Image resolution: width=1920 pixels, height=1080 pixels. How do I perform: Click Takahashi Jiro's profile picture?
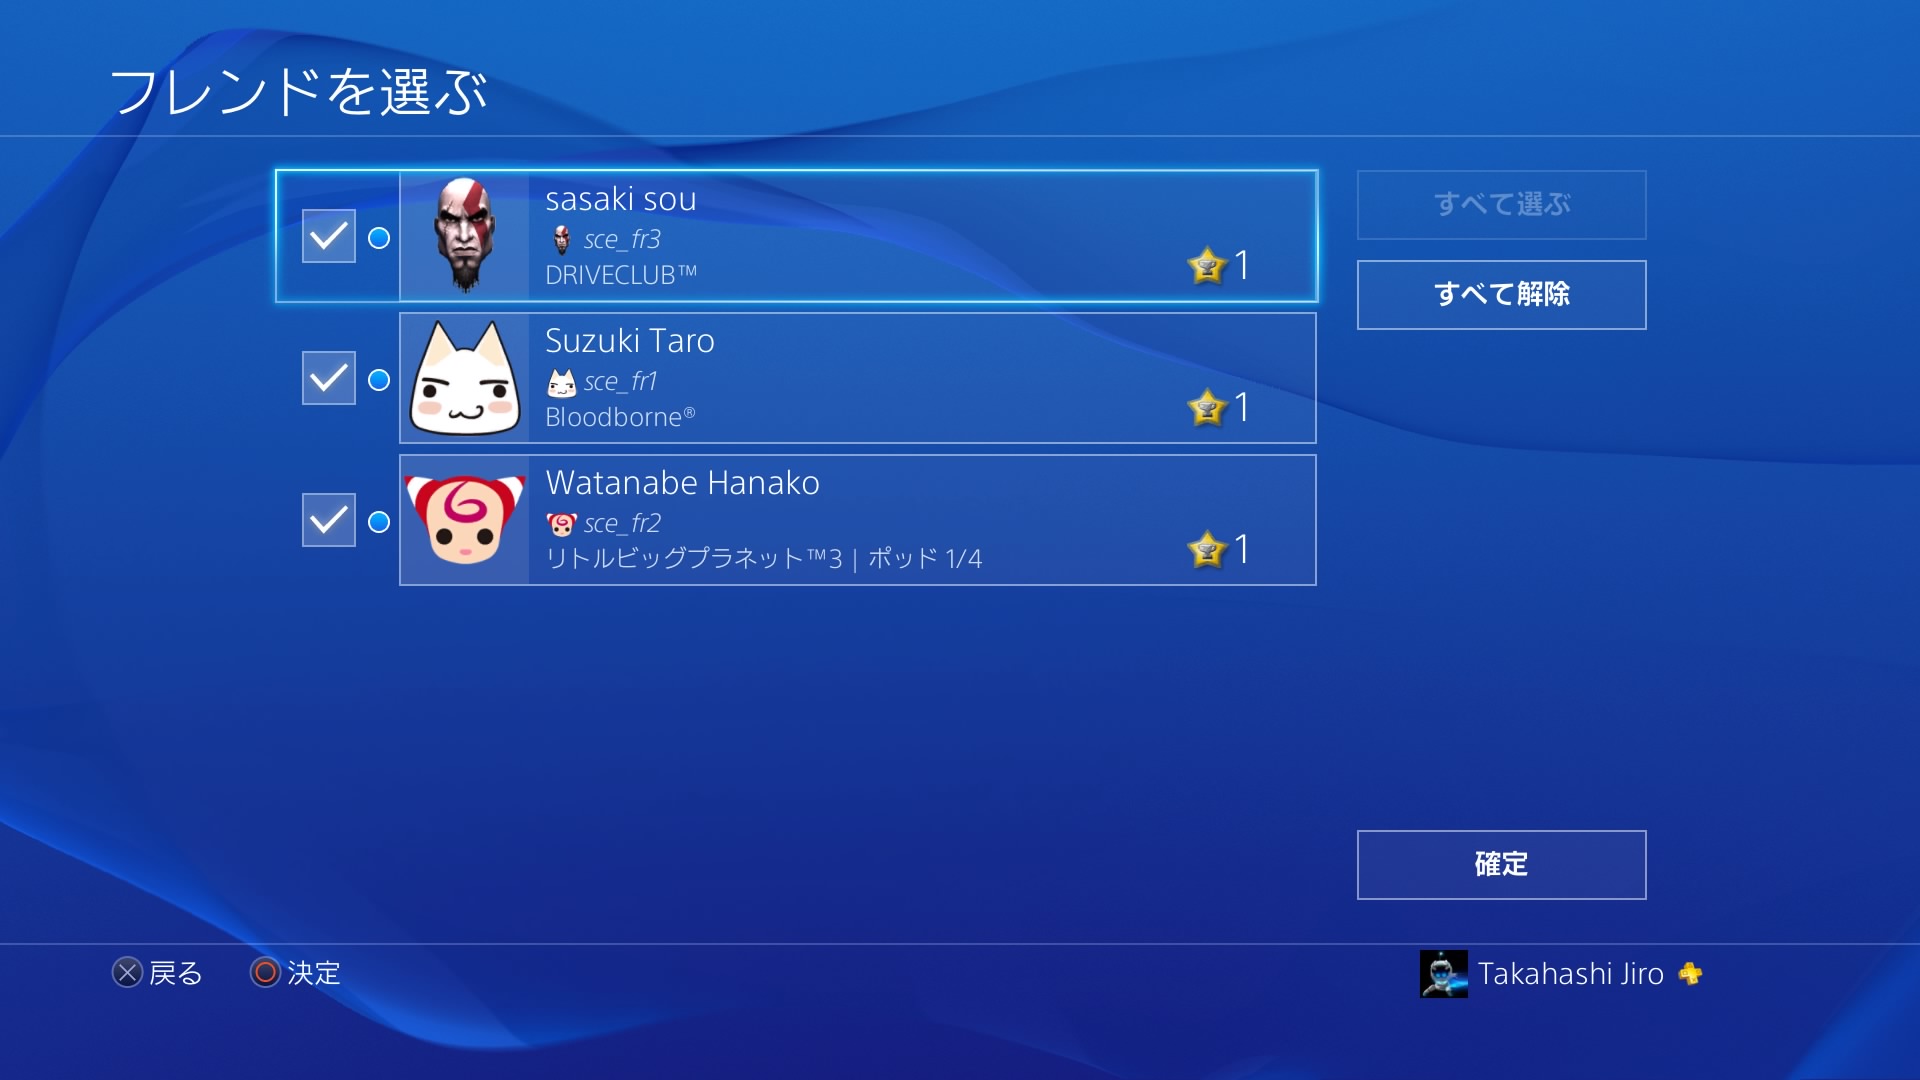[1444, 974]
